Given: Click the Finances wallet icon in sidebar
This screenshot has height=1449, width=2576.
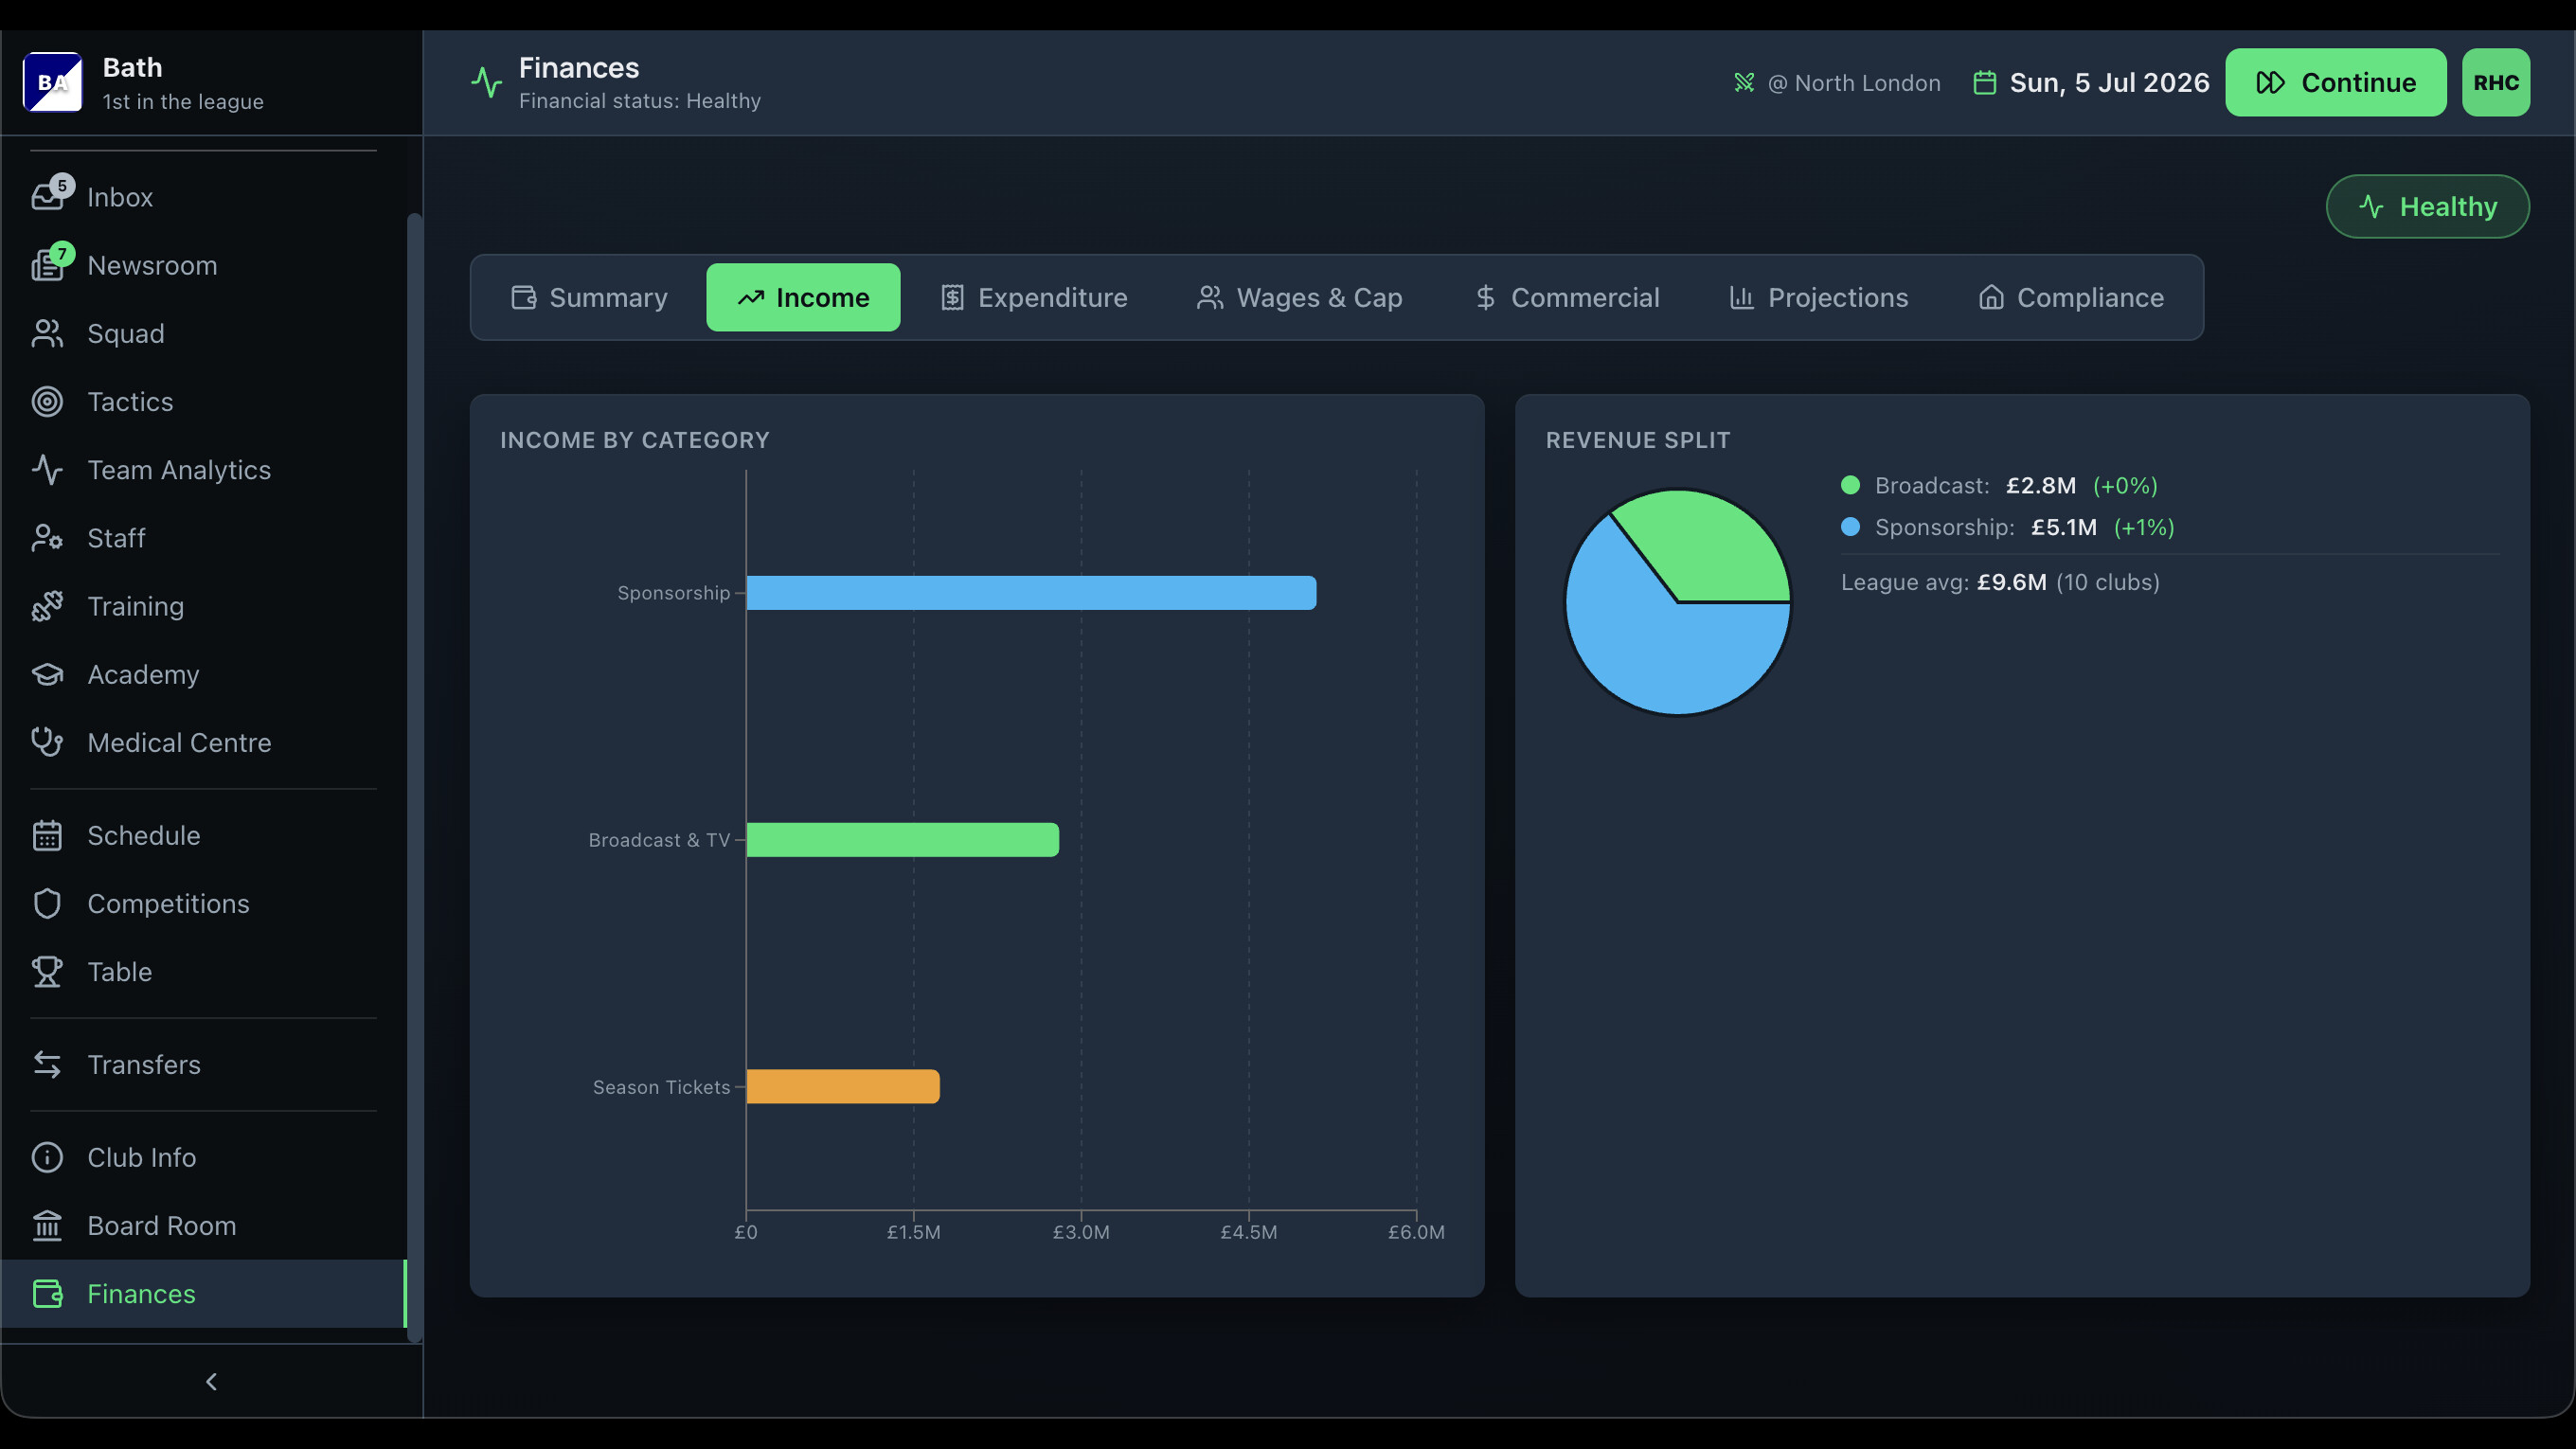Looking at the screenshot, I should click(x=47, y=1293).
